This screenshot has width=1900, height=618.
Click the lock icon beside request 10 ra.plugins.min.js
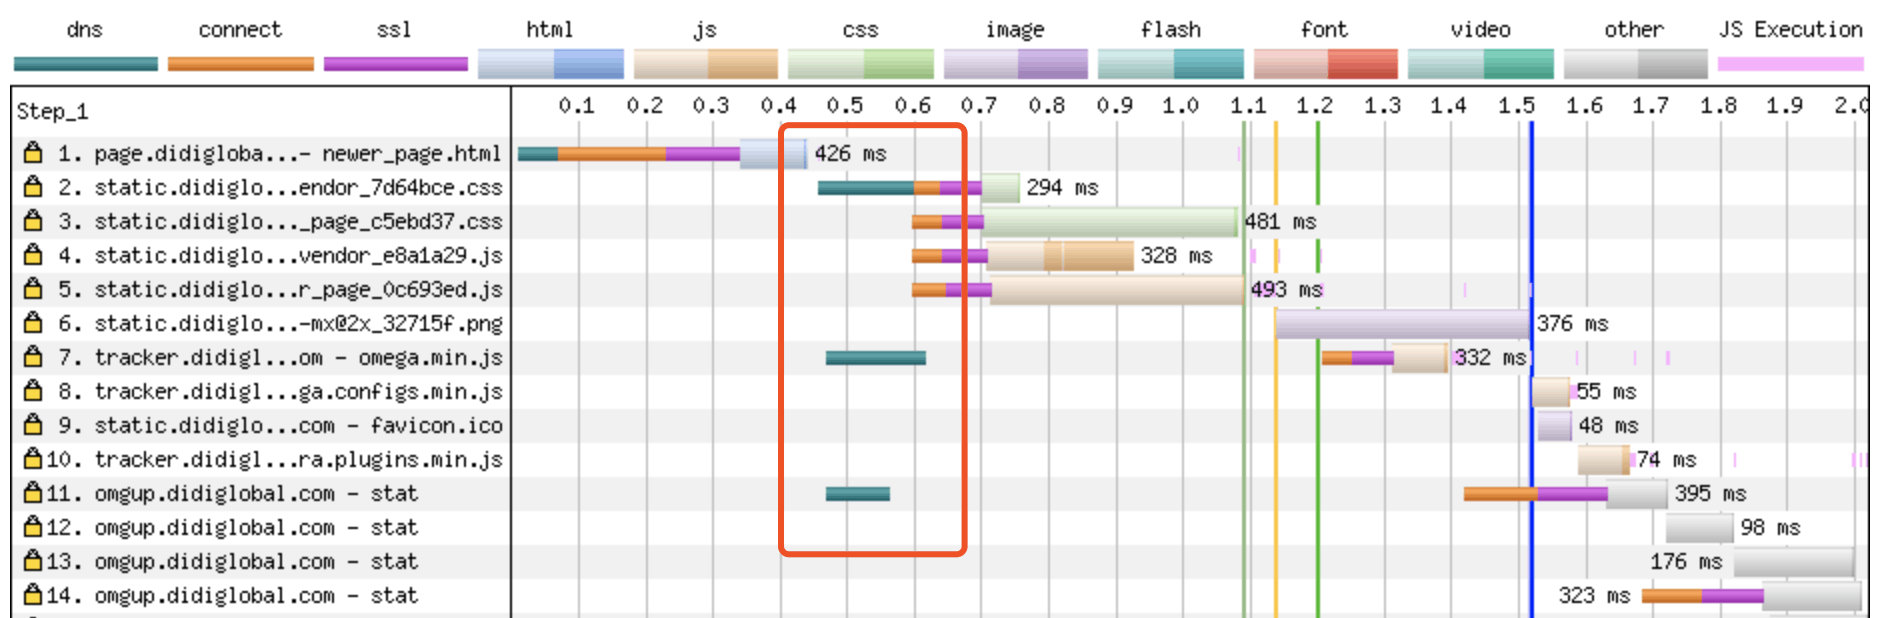[33, 459]
